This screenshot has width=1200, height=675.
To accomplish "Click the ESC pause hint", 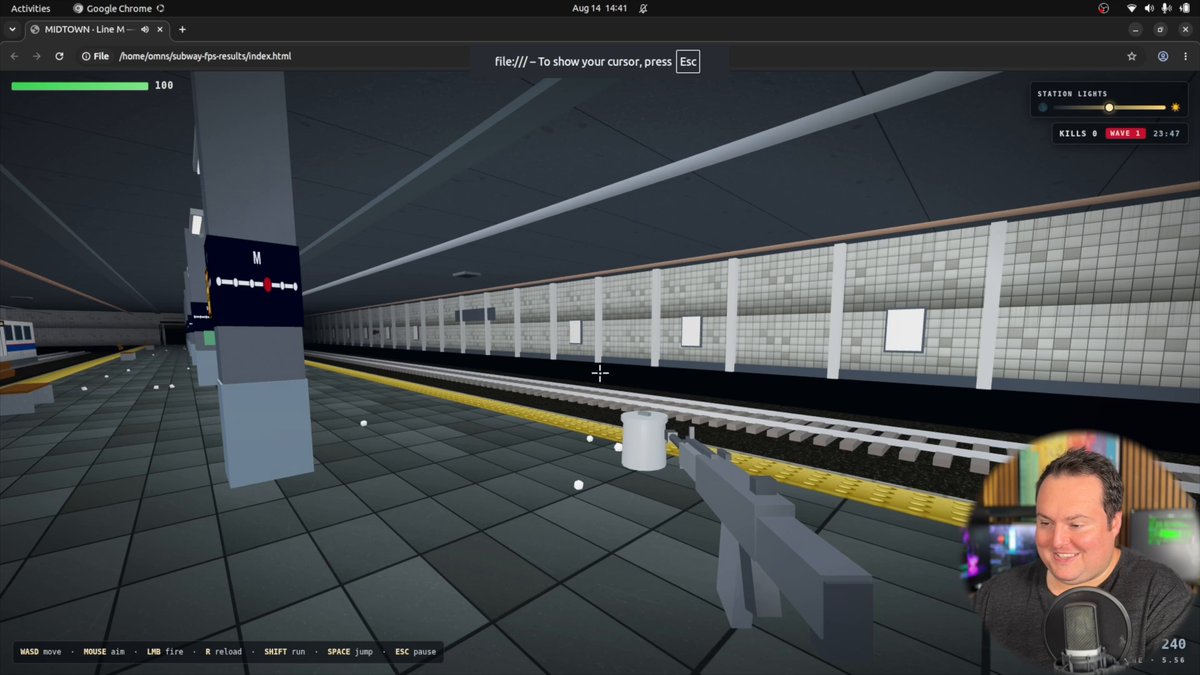I will tap(416, 652).
